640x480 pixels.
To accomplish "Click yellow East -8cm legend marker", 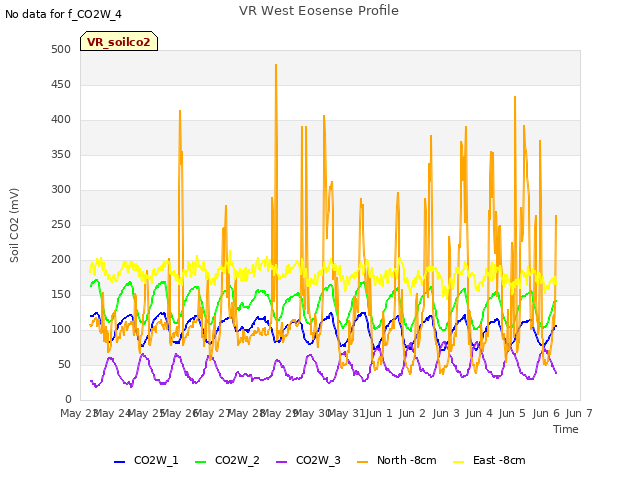I will coord(459,462).
